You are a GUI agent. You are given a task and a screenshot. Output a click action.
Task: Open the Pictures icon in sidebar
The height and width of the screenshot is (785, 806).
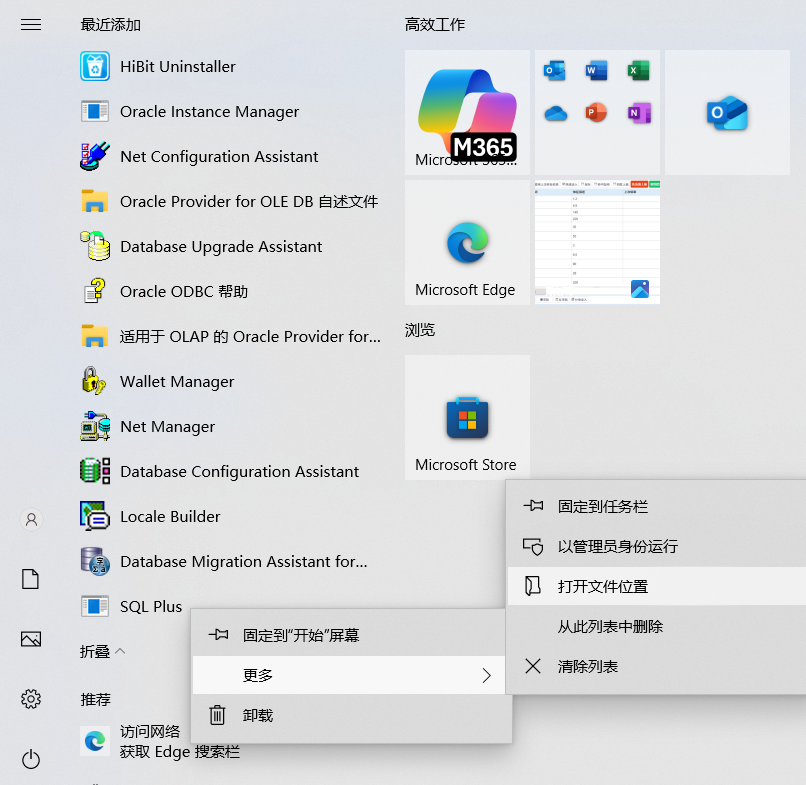pos(31,639)
